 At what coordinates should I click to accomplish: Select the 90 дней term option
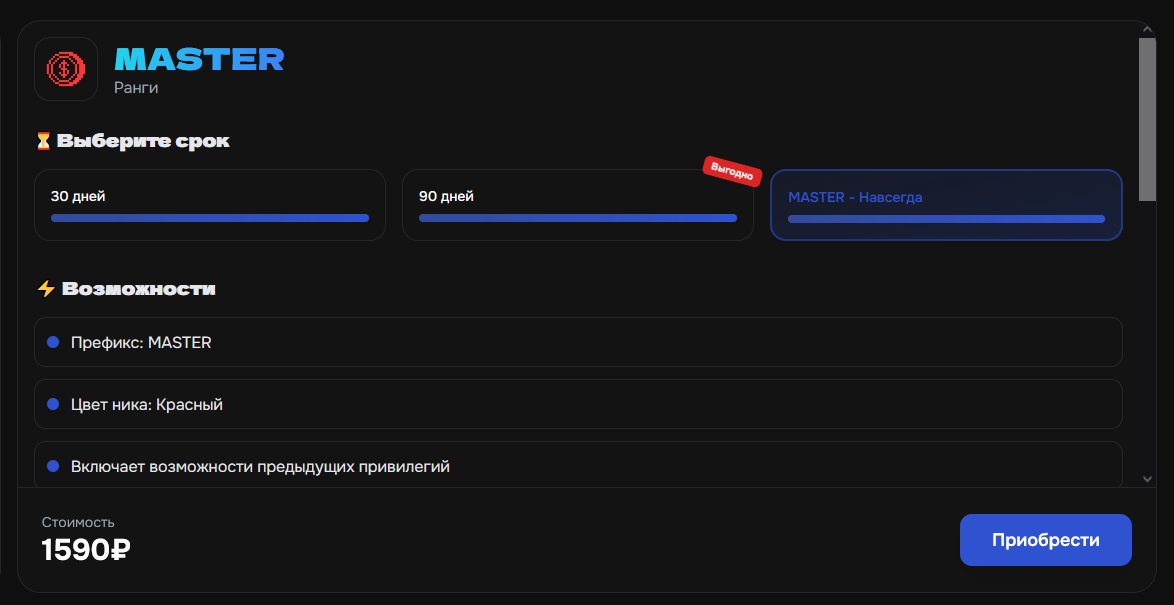coord(578,205)
